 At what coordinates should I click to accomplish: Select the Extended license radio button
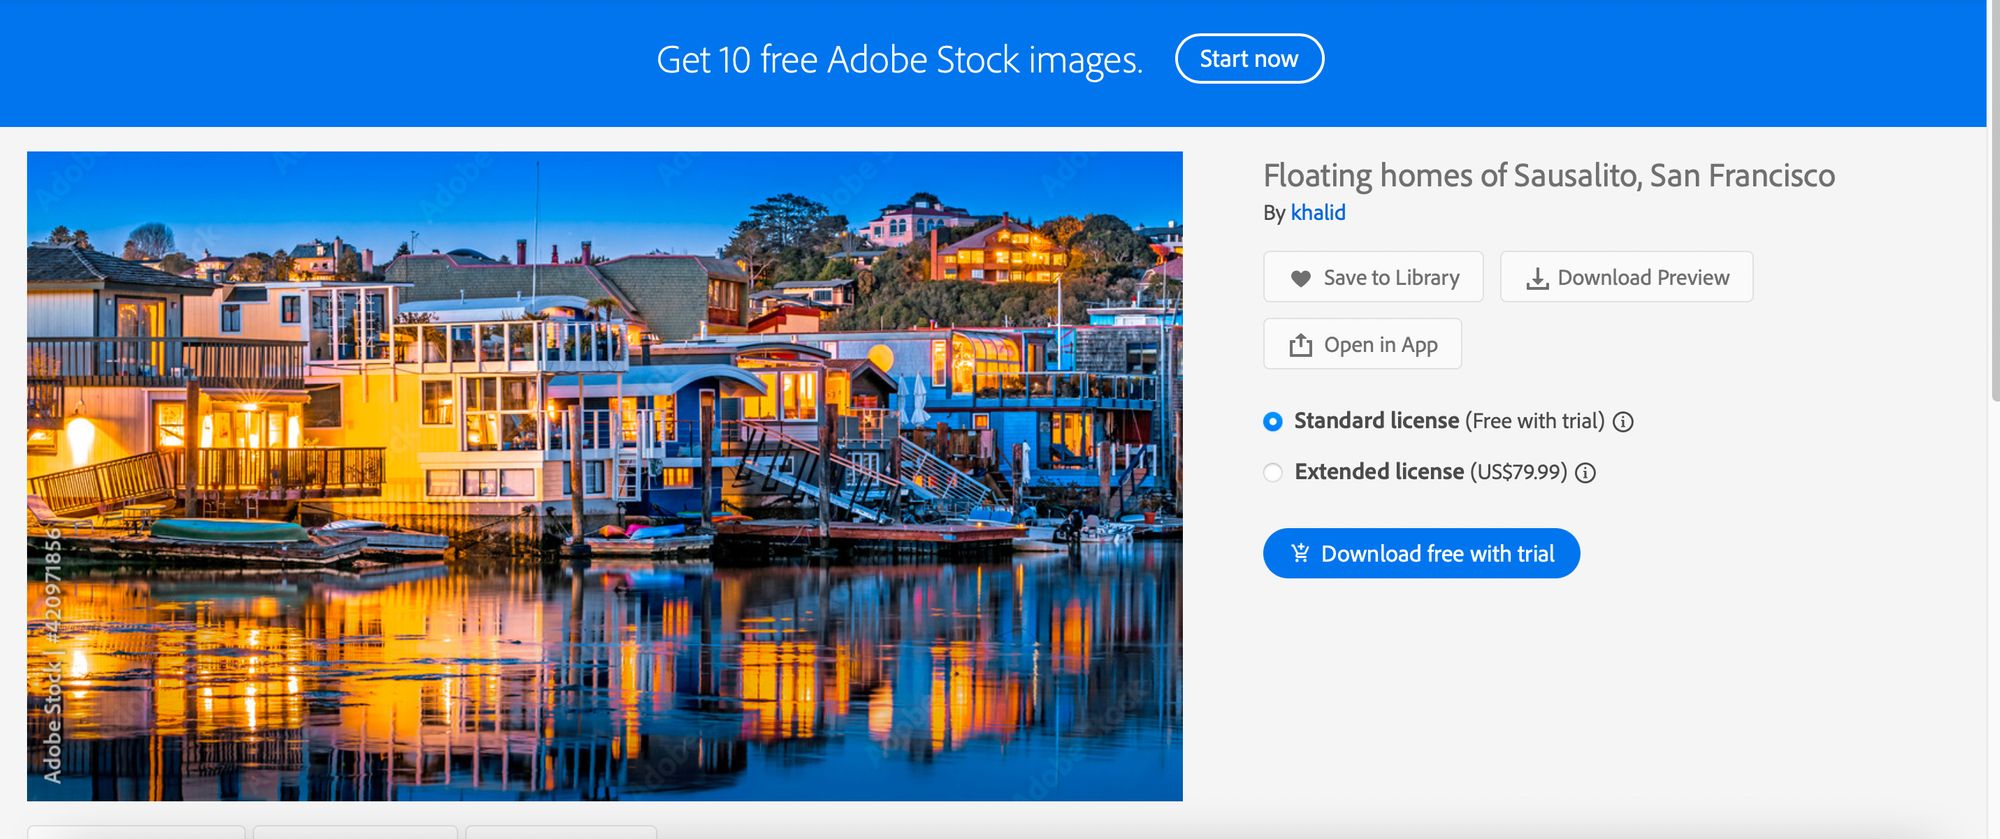pos(1272,472)
